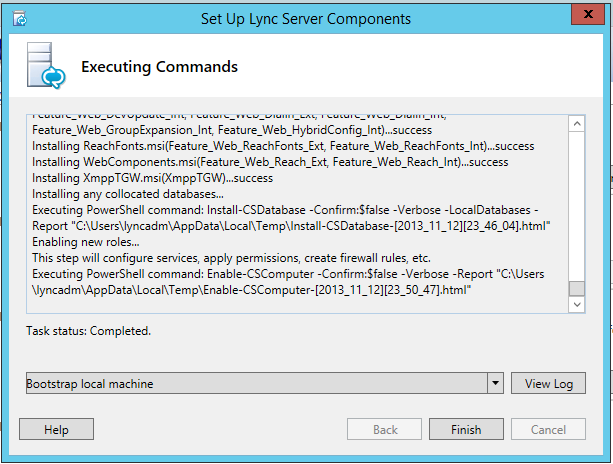Expand the Bootstrap local machine dropdown arrow

(495, 383)
